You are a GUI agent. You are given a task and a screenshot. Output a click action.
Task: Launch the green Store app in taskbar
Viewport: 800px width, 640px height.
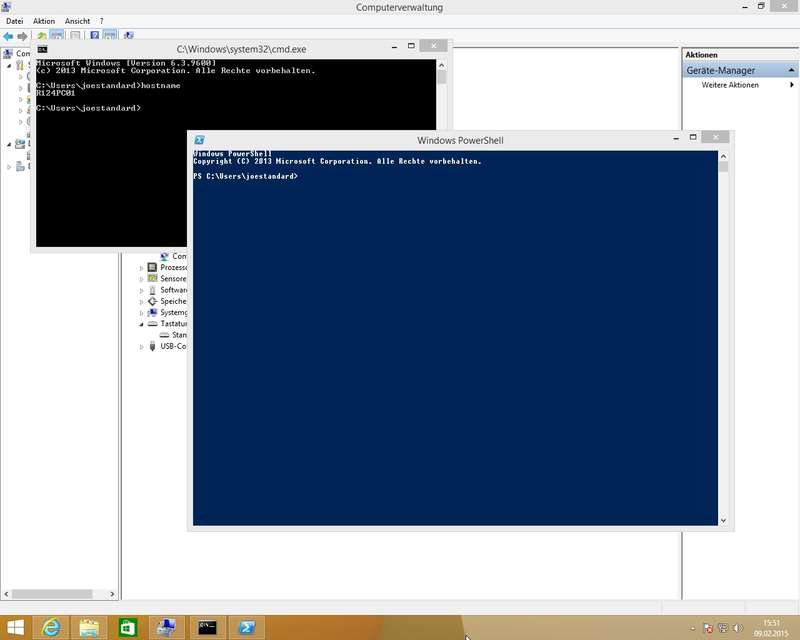pyautogui.click(x=127, y=627)
